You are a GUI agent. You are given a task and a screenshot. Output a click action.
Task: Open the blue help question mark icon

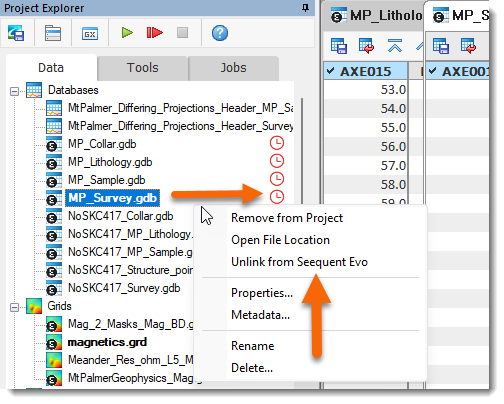coord(220,33)
